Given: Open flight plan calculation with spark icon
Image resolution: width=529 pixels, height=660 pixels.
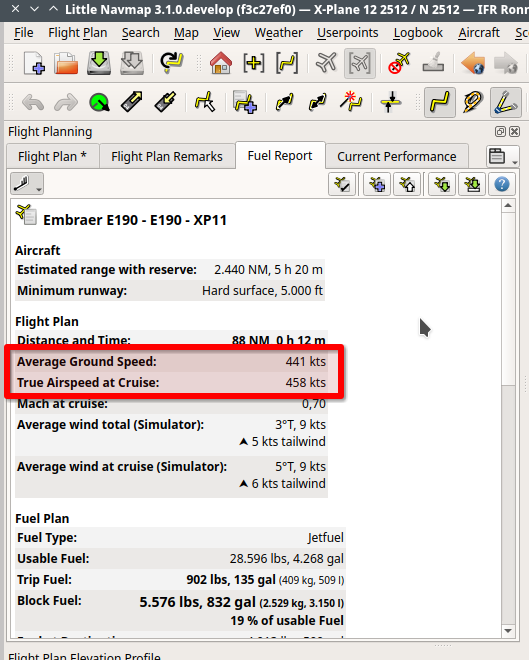Looking at the screenshot, I should click(x=351, y=102).
